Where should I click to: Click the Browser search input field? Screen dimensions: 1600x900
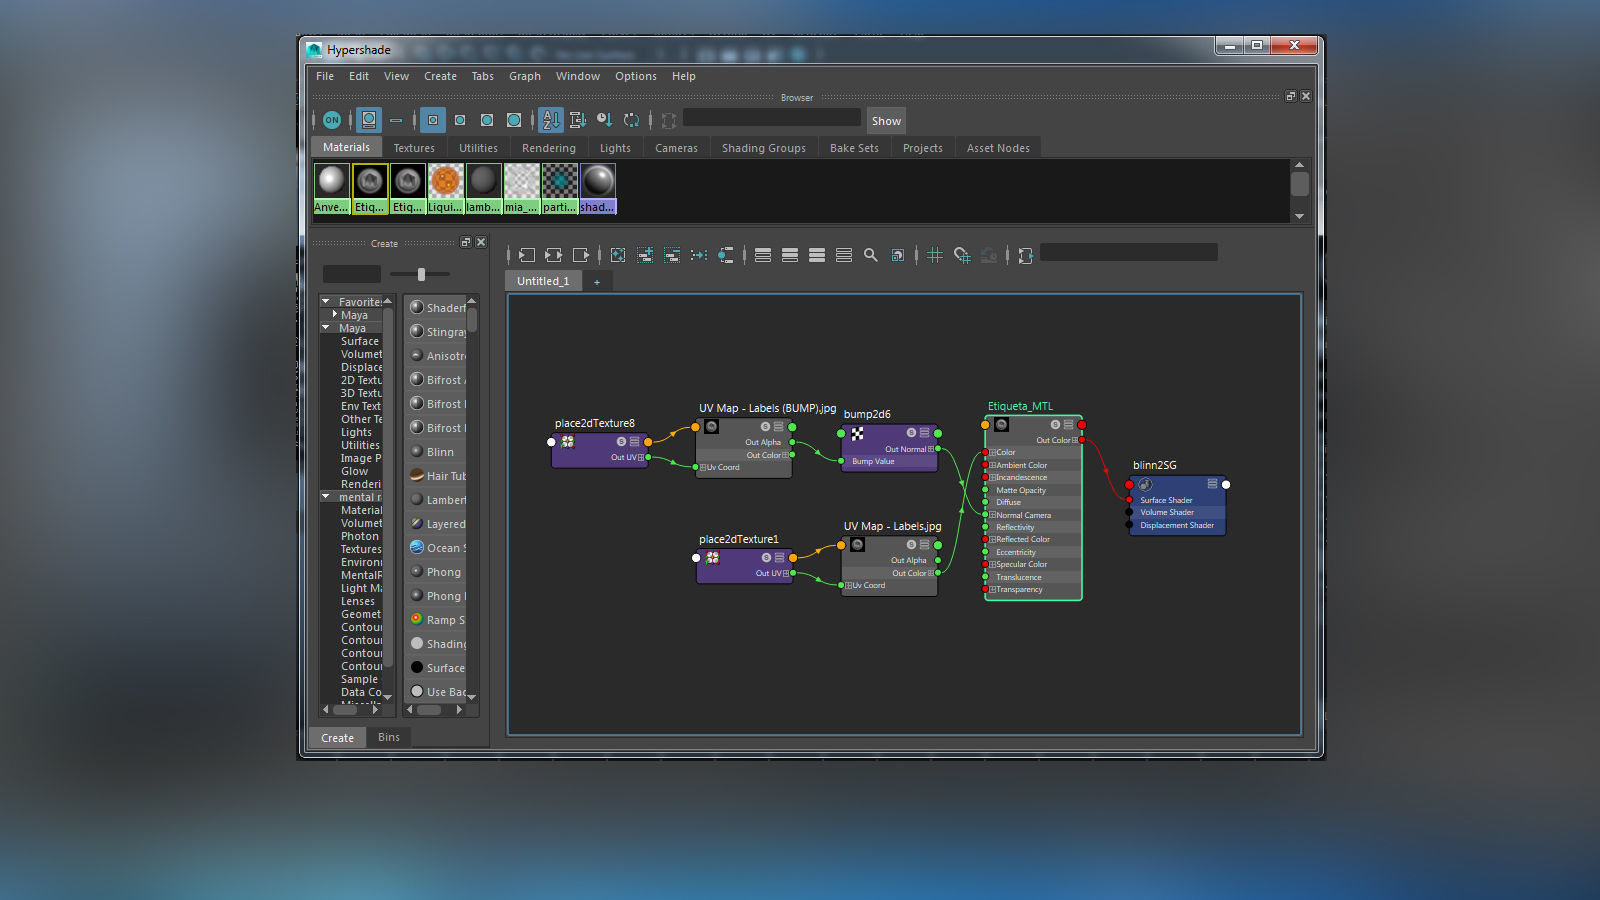pyautogui.click(x=771, y=118)
